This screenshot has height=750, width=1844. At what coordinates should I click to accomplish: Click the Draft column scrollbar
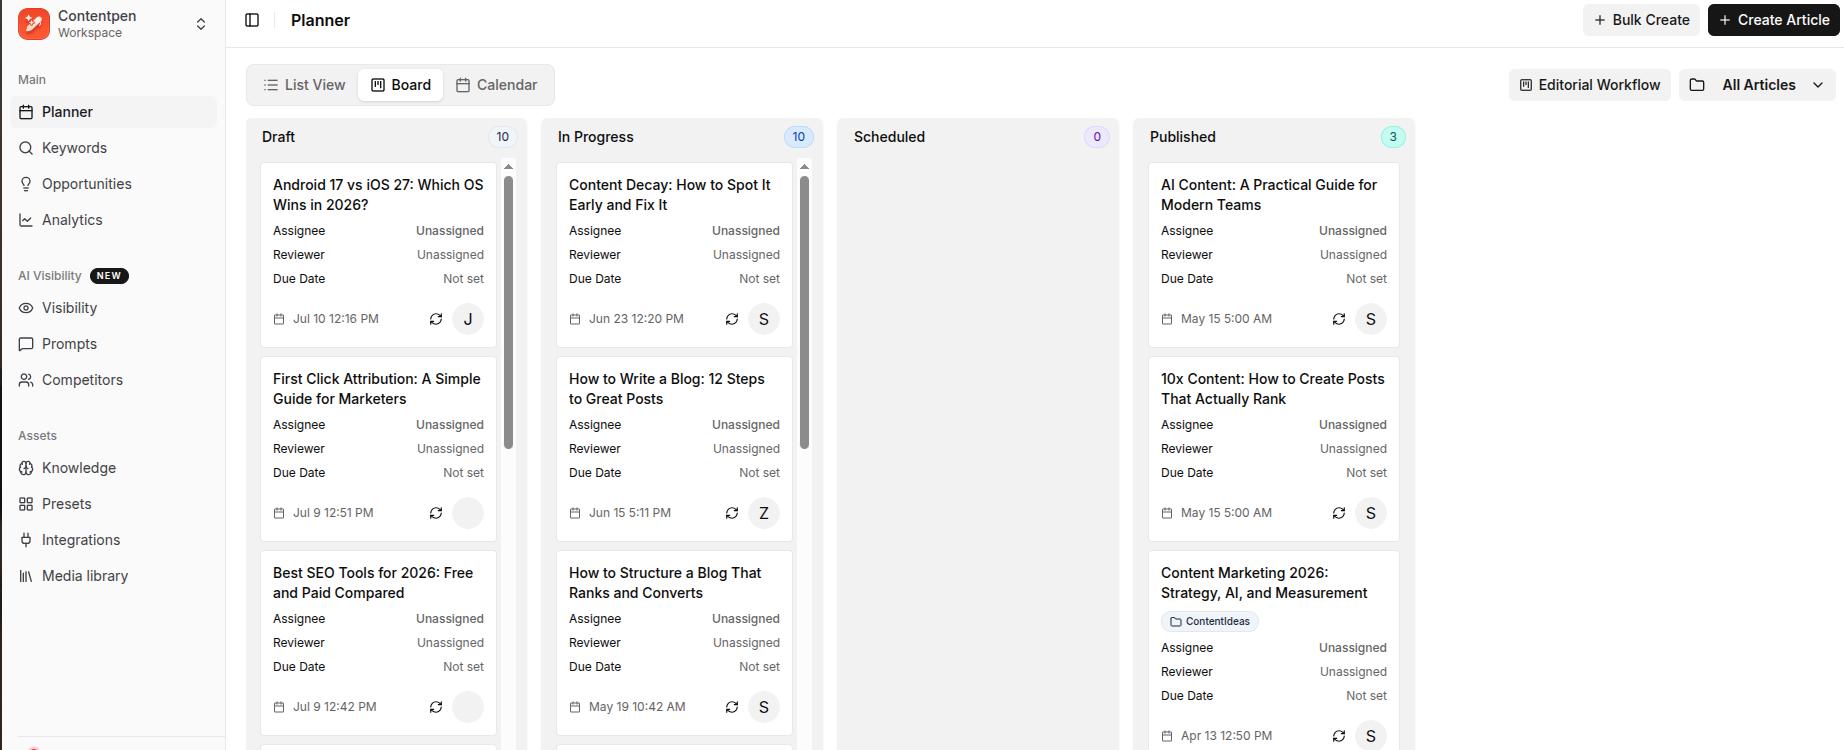[508, 312]
